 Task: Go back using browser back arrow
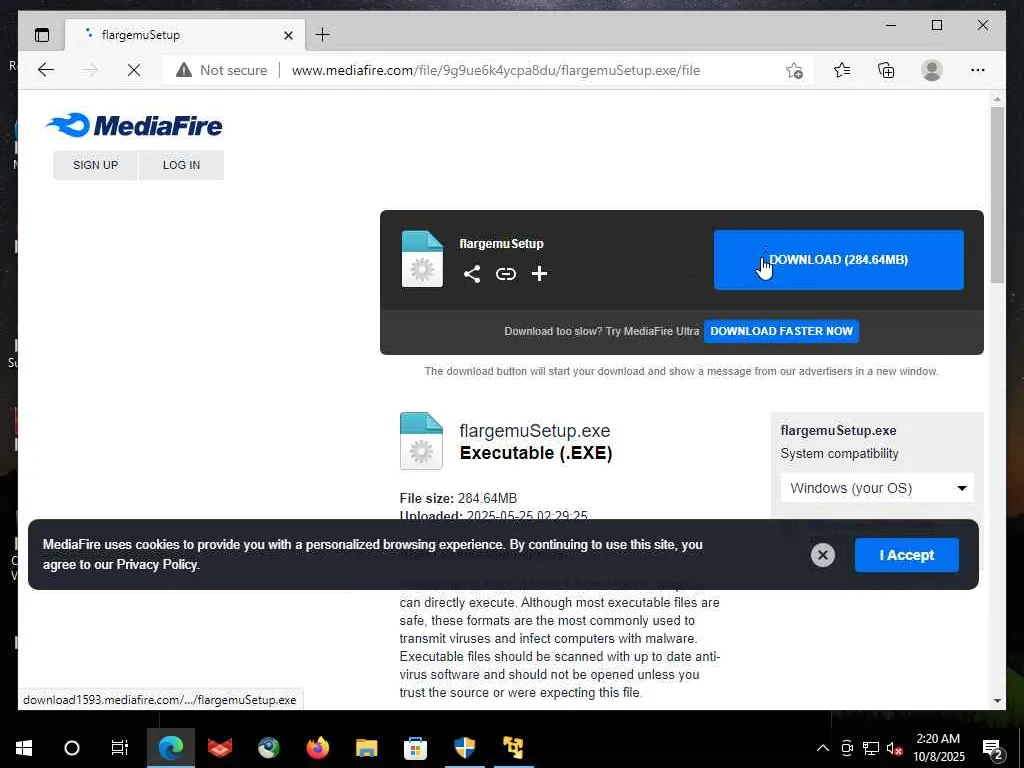pyautogui.click(x=46, y=70)
